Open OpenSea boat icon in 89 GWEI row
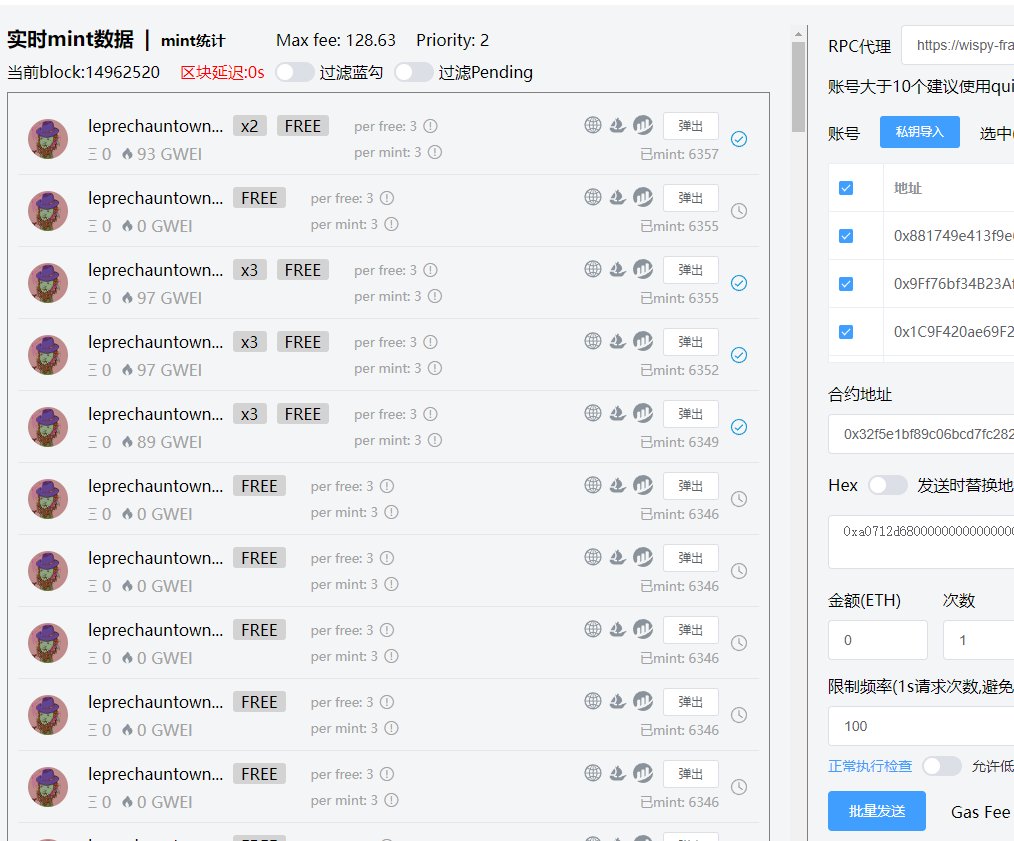 pyautogui.click(x=618, y=413)
